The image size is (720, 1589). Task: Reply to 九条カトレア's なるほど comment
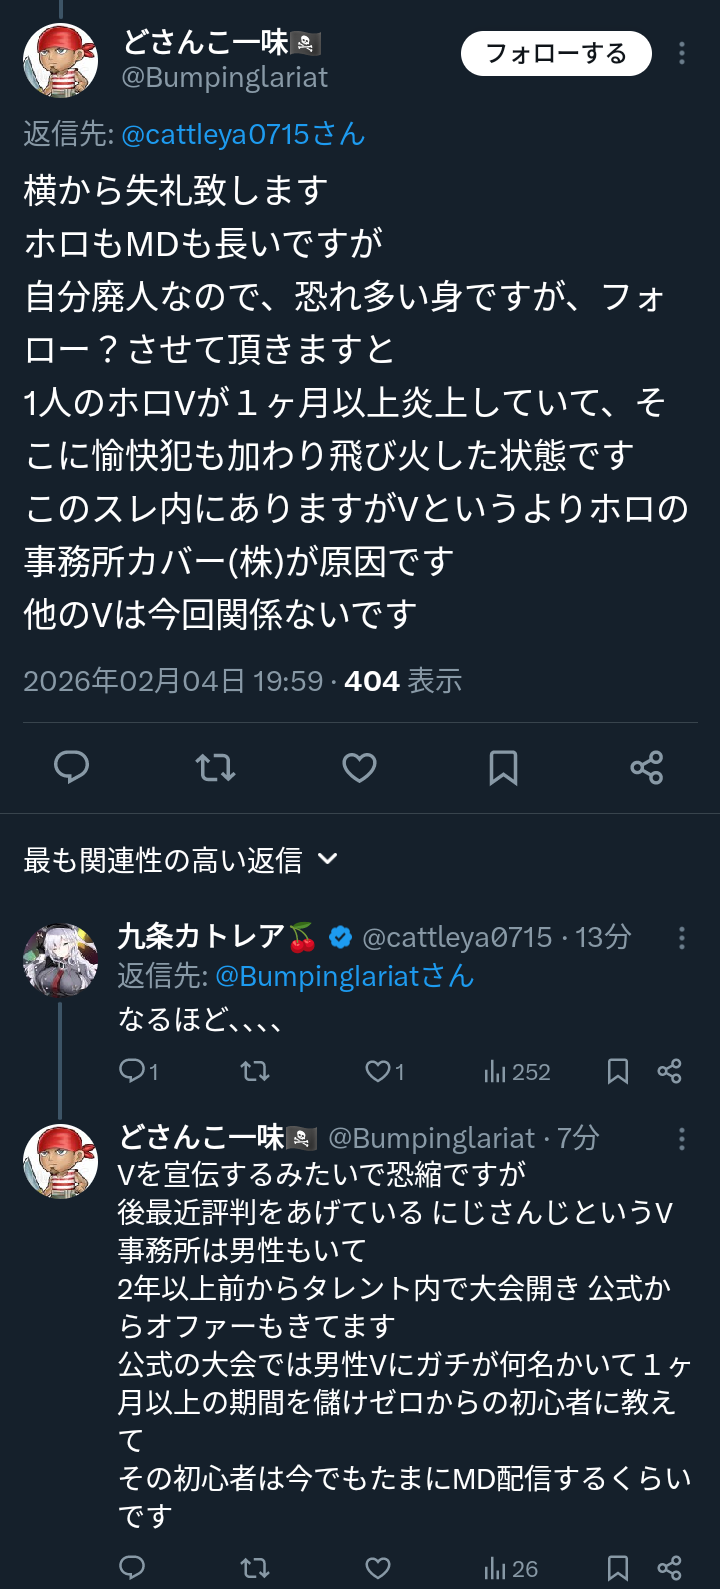138,1072
